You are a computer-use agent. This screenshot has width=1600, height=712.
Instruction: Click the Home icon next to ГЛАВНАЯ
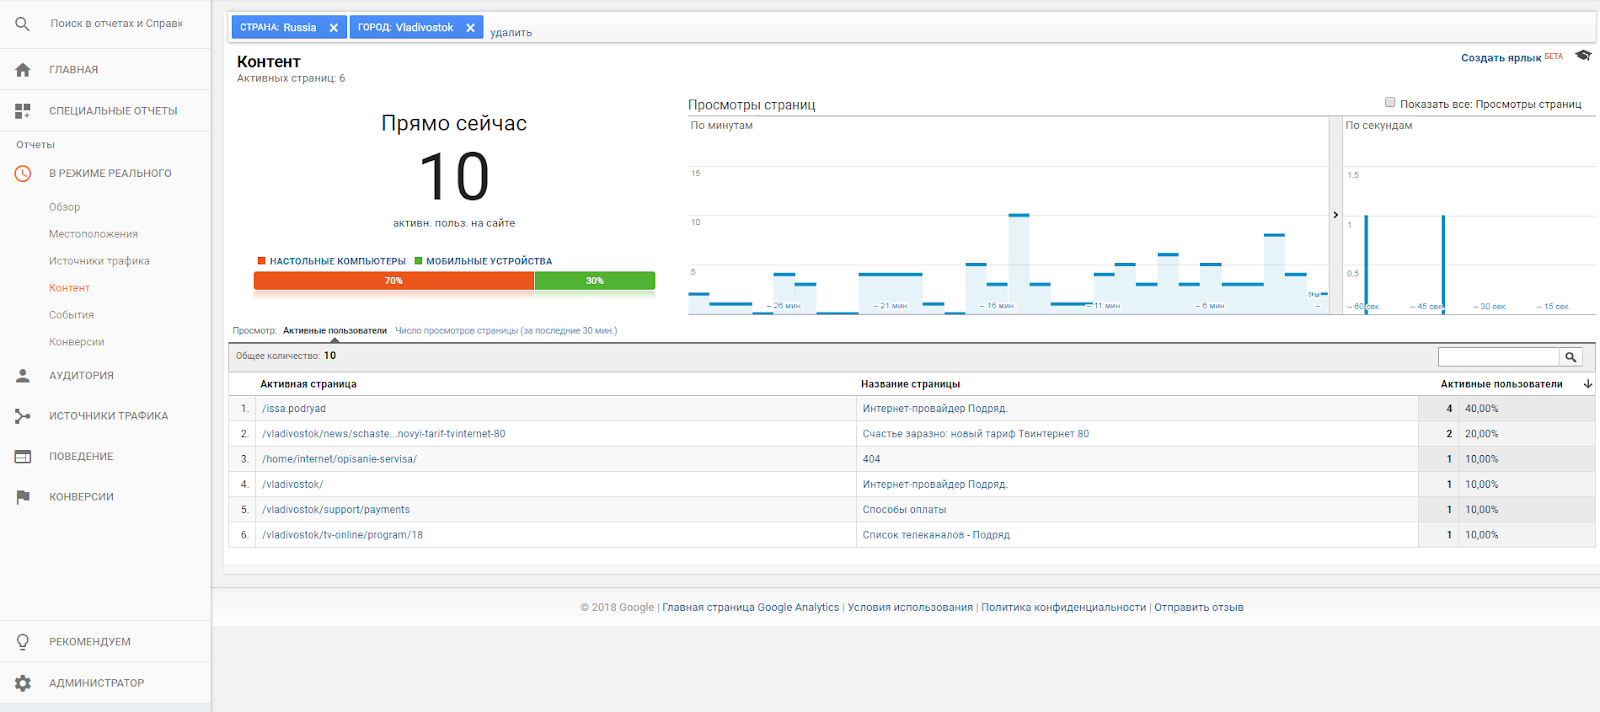tap(22, 70)
